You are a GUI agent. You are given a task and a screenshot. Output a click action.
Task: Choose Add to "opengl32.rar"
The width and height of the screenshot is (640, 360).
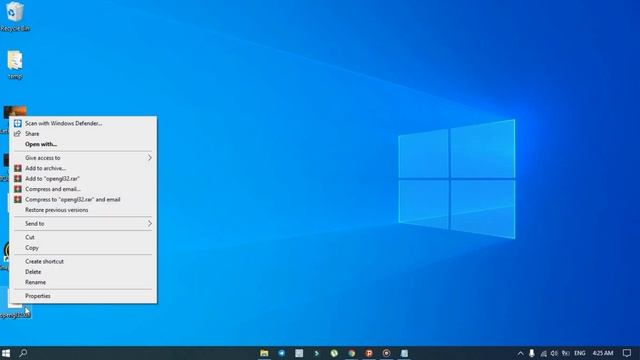point(83,178)
